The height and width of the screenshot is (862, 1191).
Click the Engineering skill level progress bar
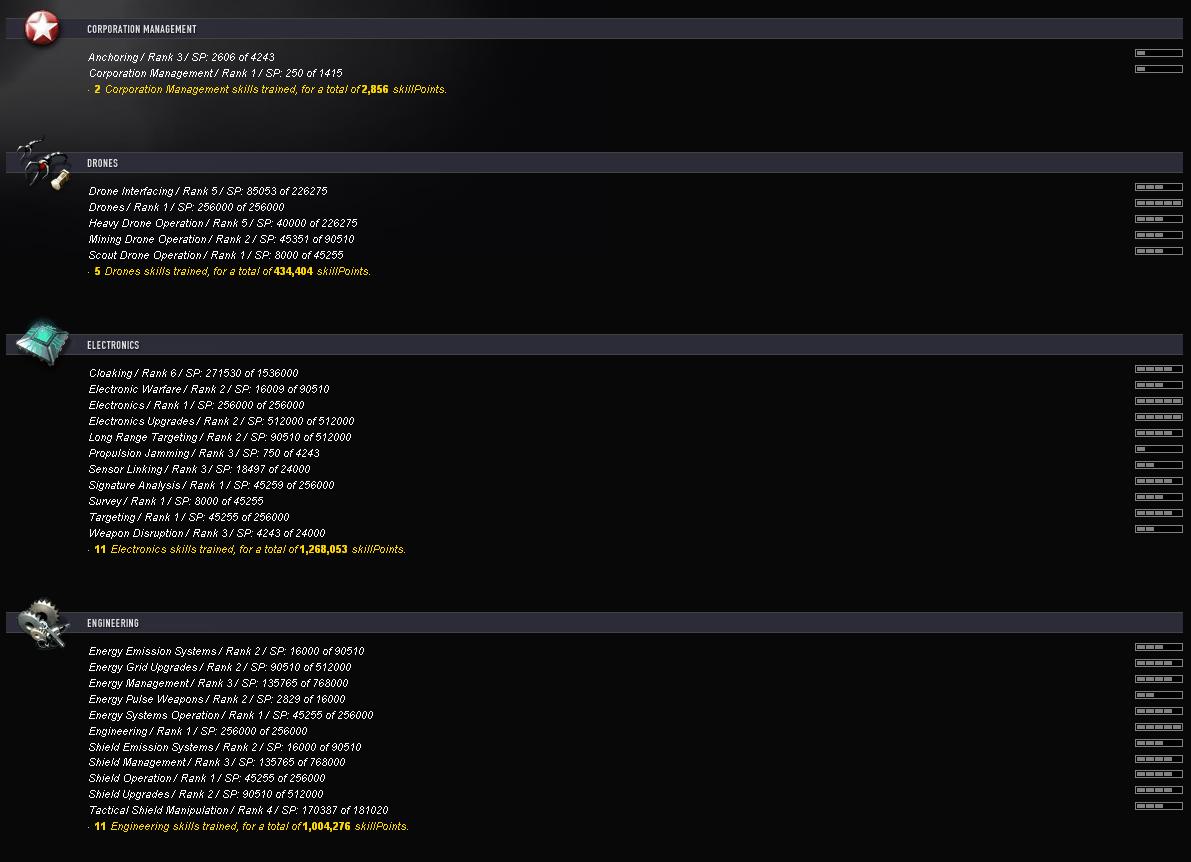click(x=1158, y=728)
